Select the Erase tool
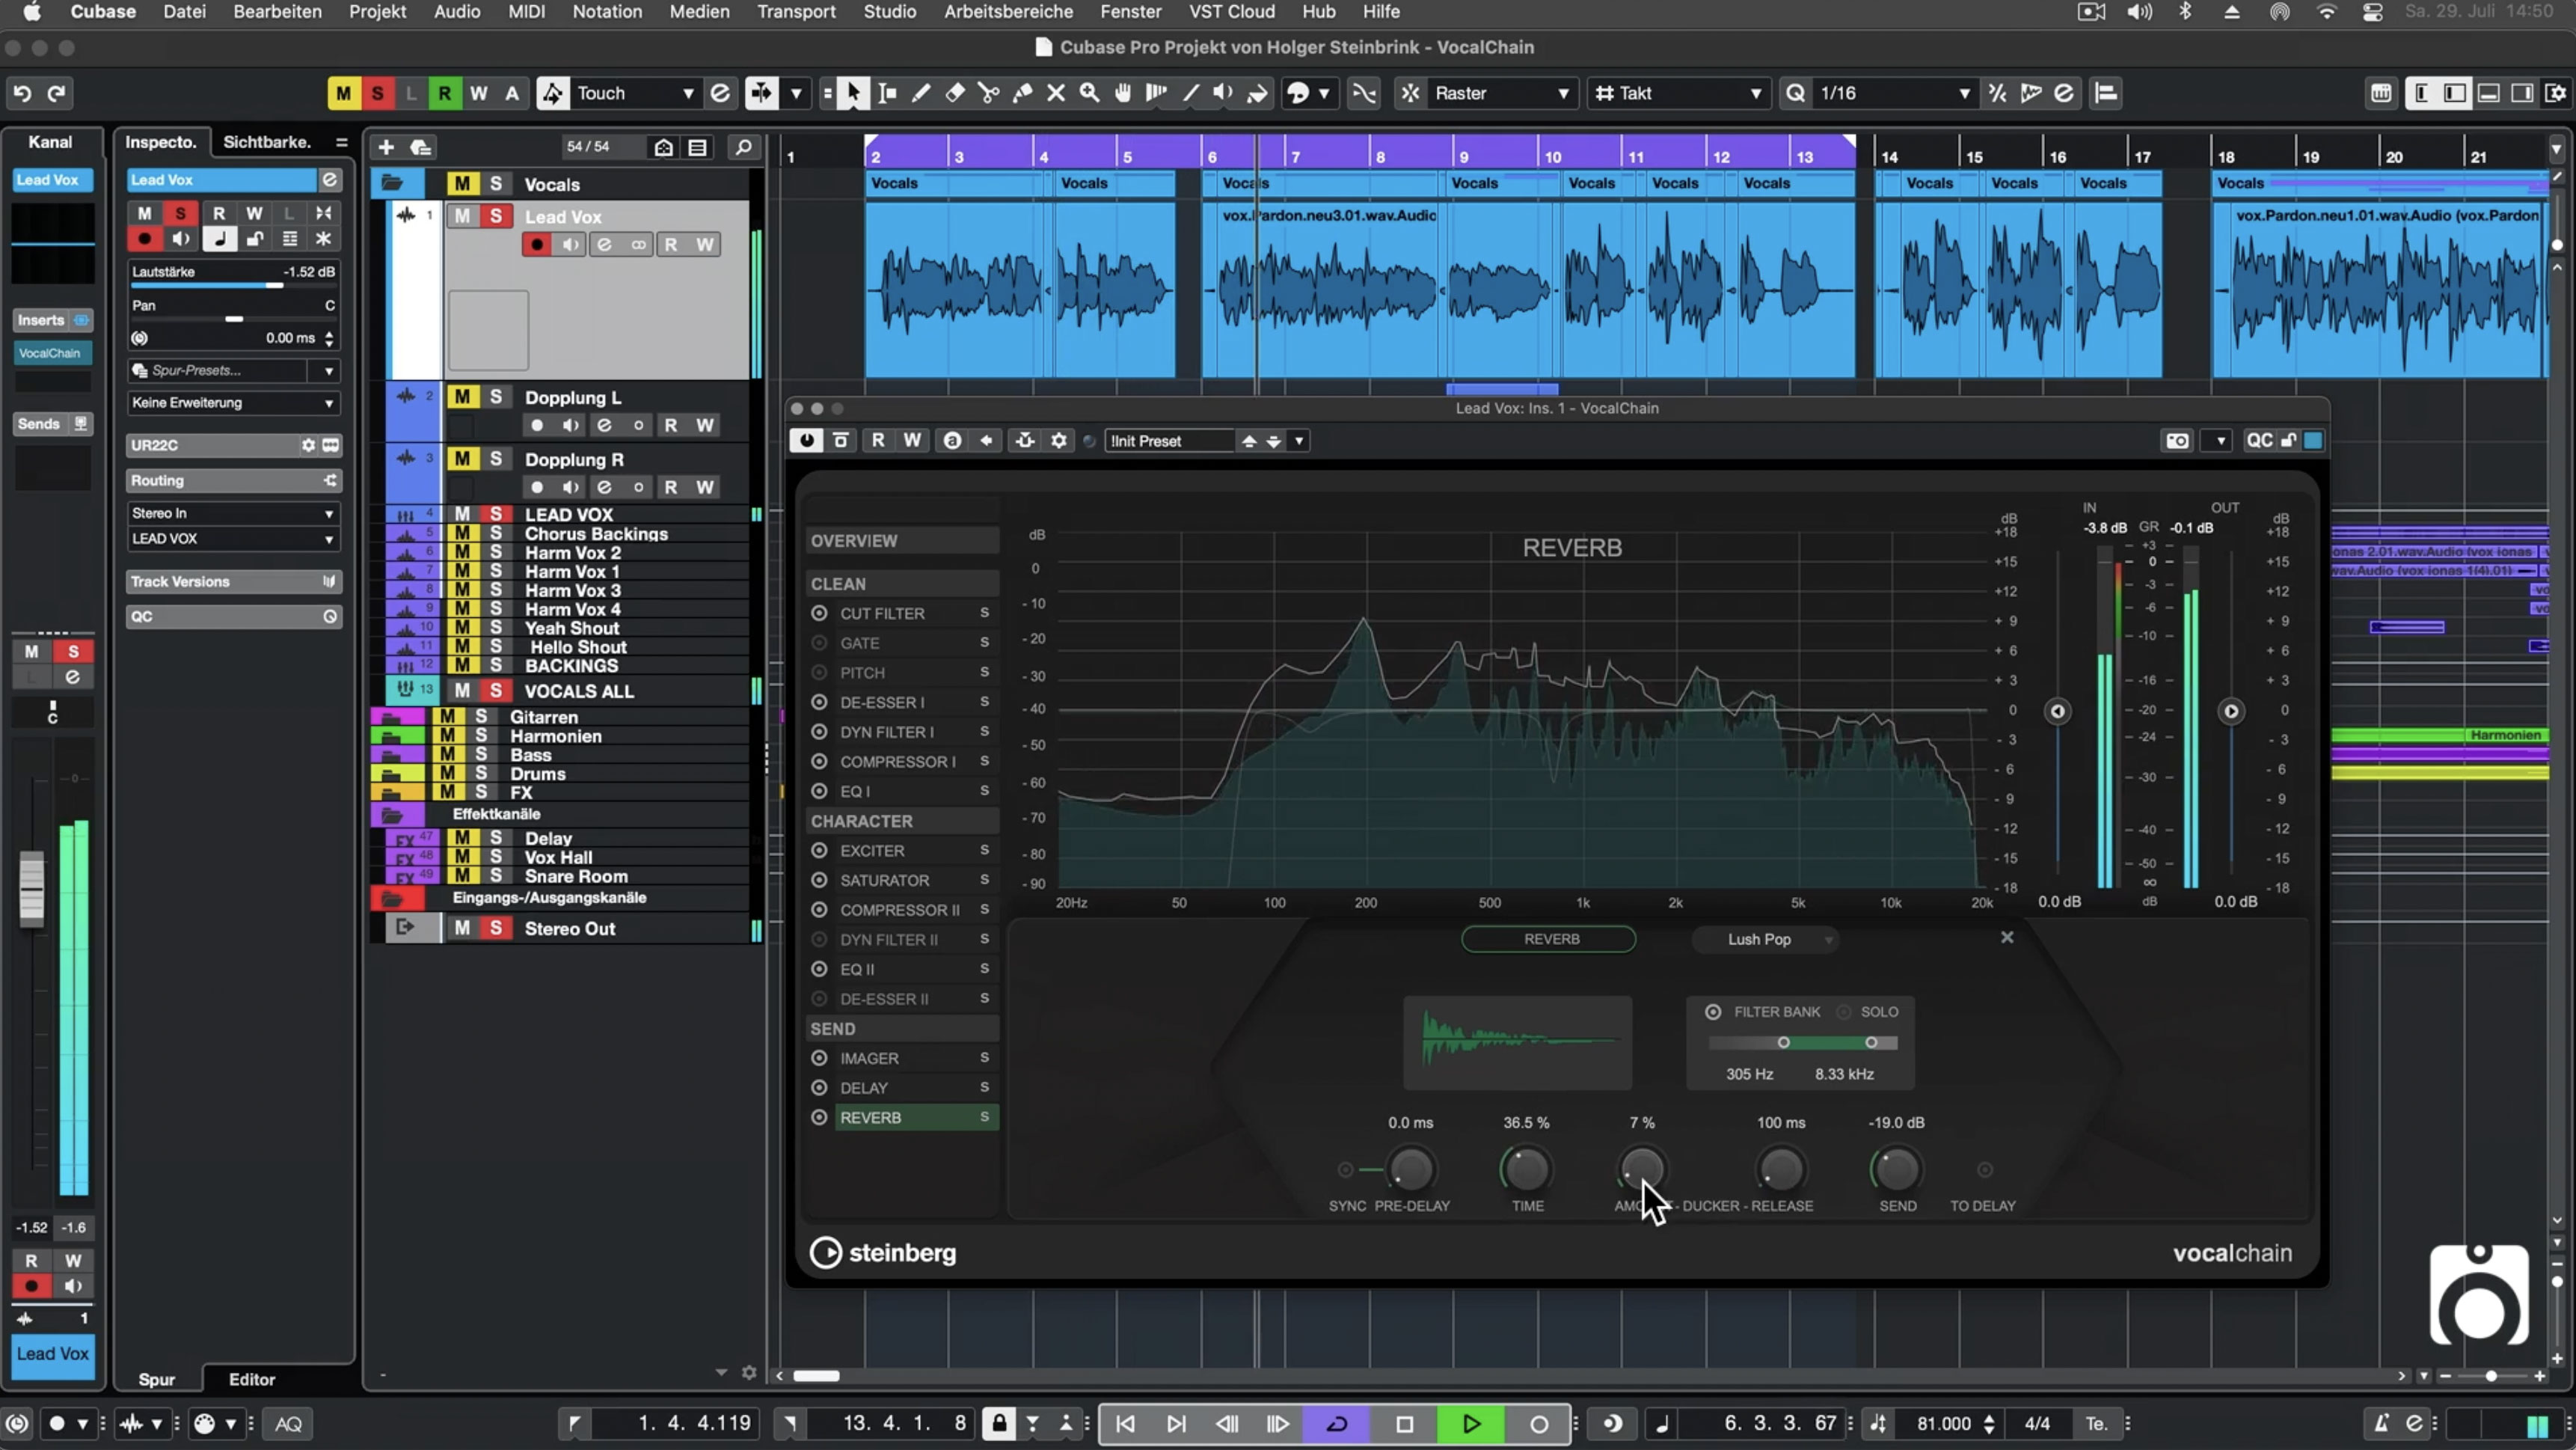This screenshot has width=2576, height=1450. [955, 93]
